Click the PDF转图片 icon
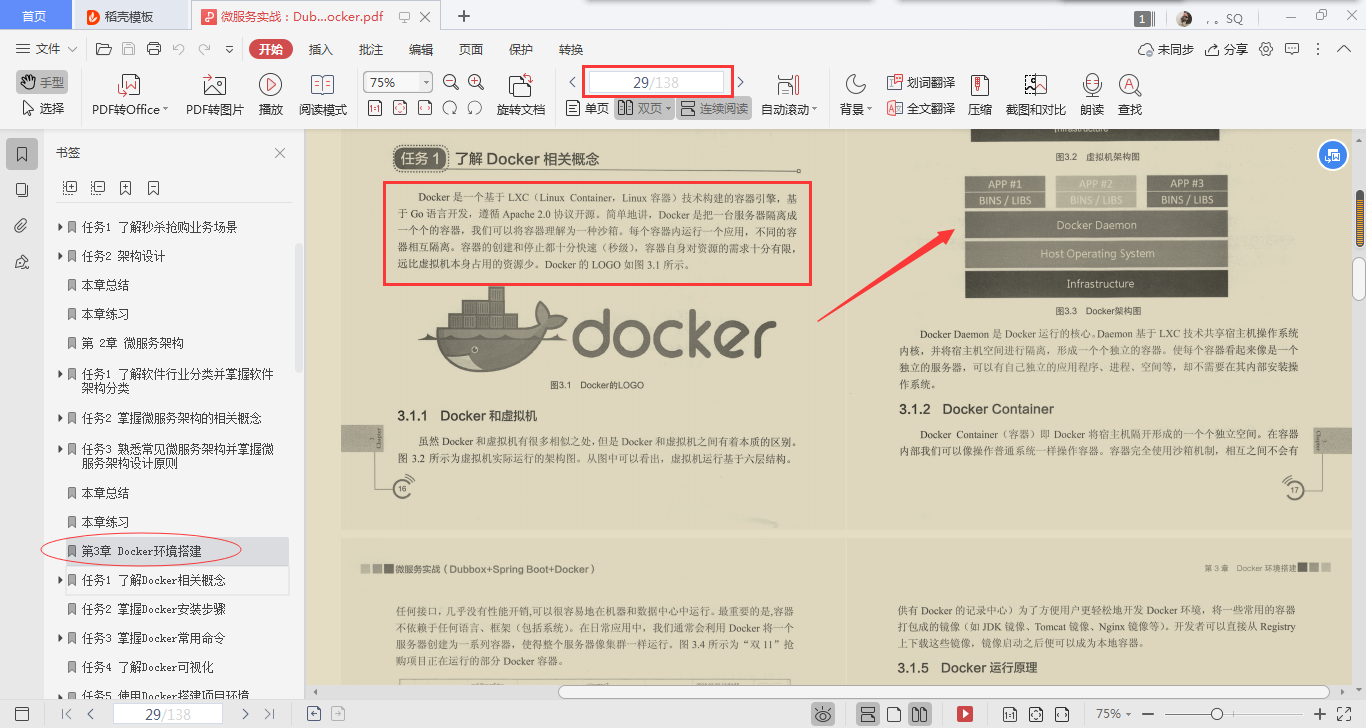The height and width of the screenshot is (728, 1366). click(x=214, y=85)
